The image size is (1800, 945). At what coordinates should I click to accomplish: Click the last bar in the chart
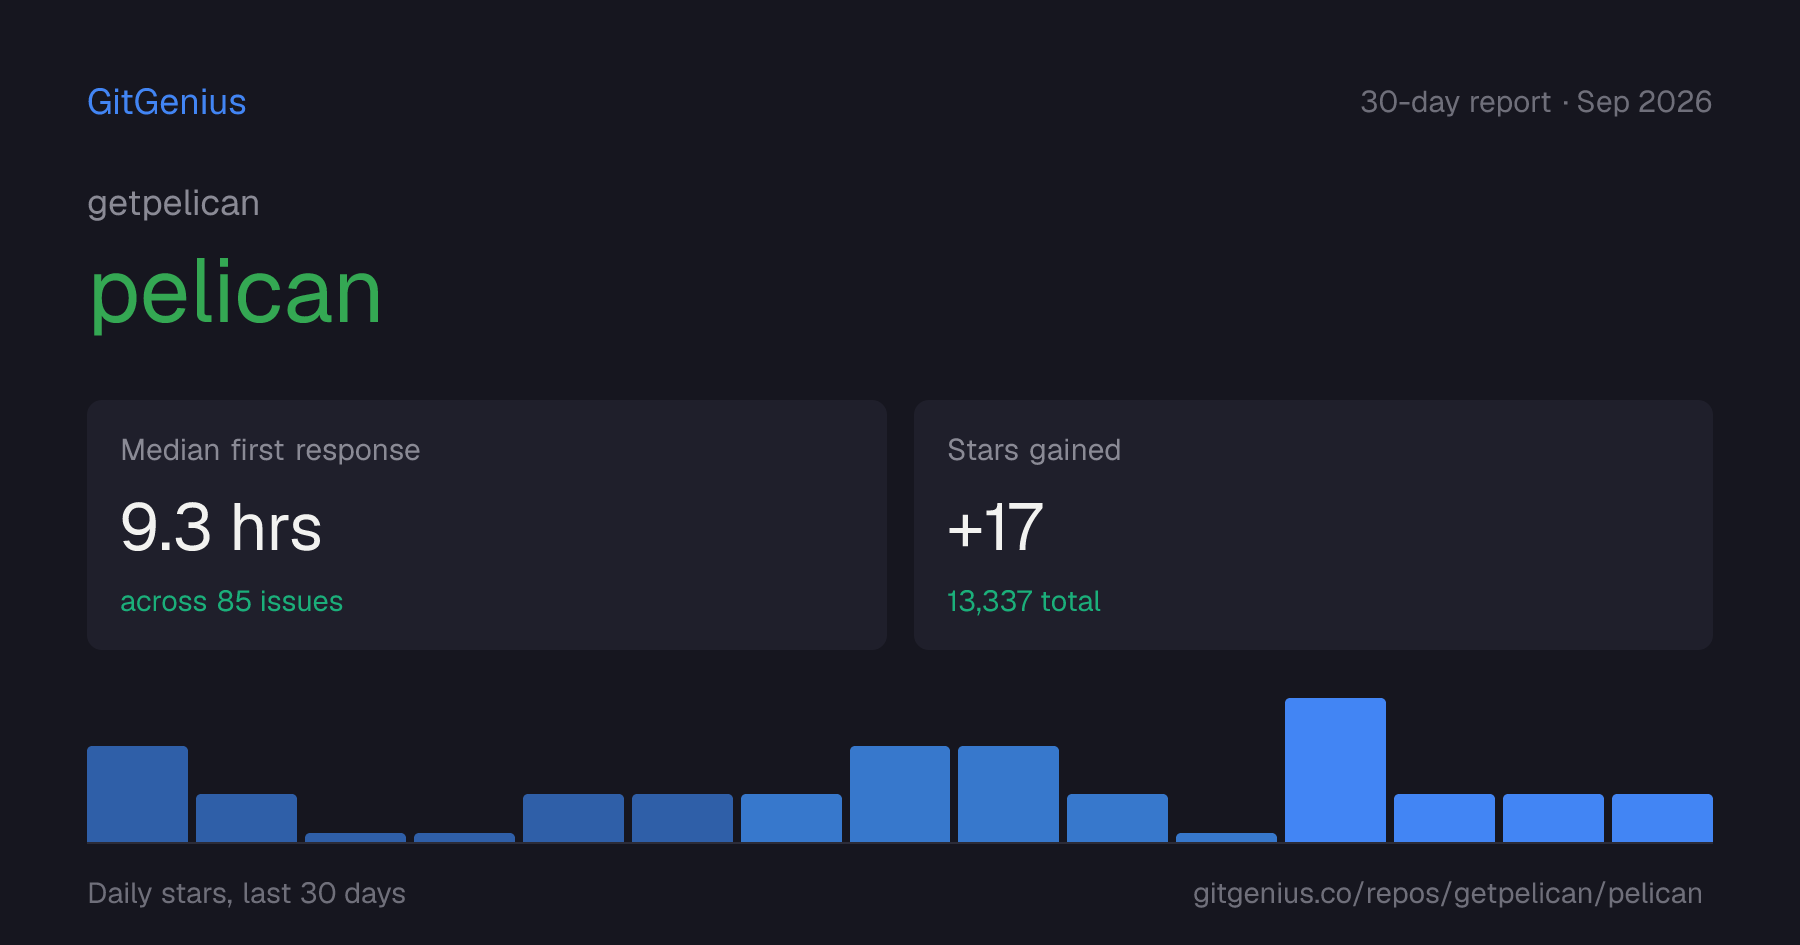click(x=1662, y=818)
